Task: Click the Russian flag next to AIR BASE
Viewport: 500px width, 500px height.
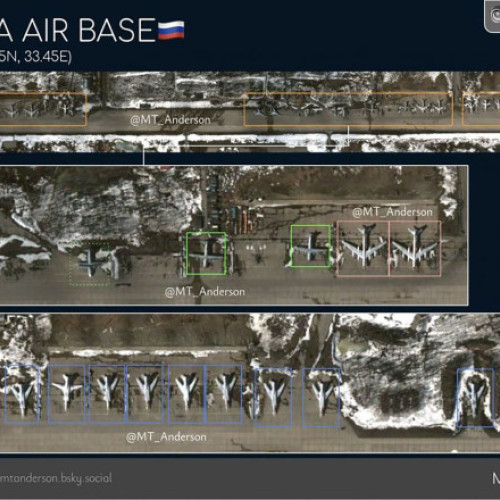Action: [x=171, y=30]
